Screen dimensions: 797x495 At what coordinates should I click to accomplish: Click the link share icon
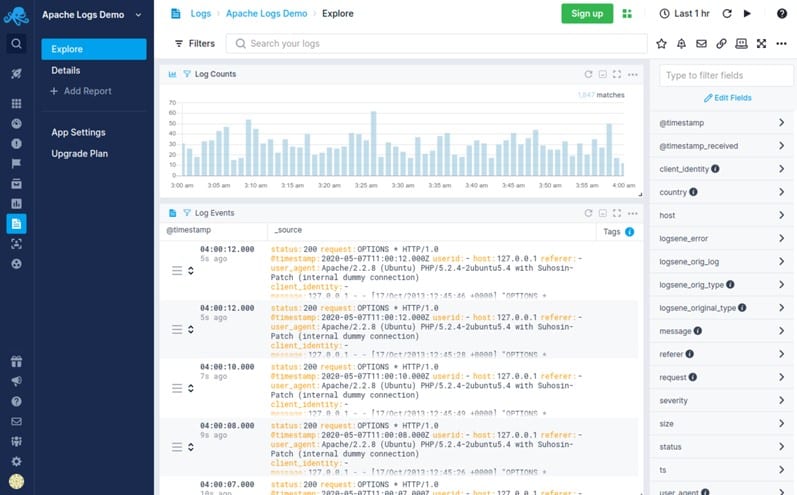(x=721, y=44)
